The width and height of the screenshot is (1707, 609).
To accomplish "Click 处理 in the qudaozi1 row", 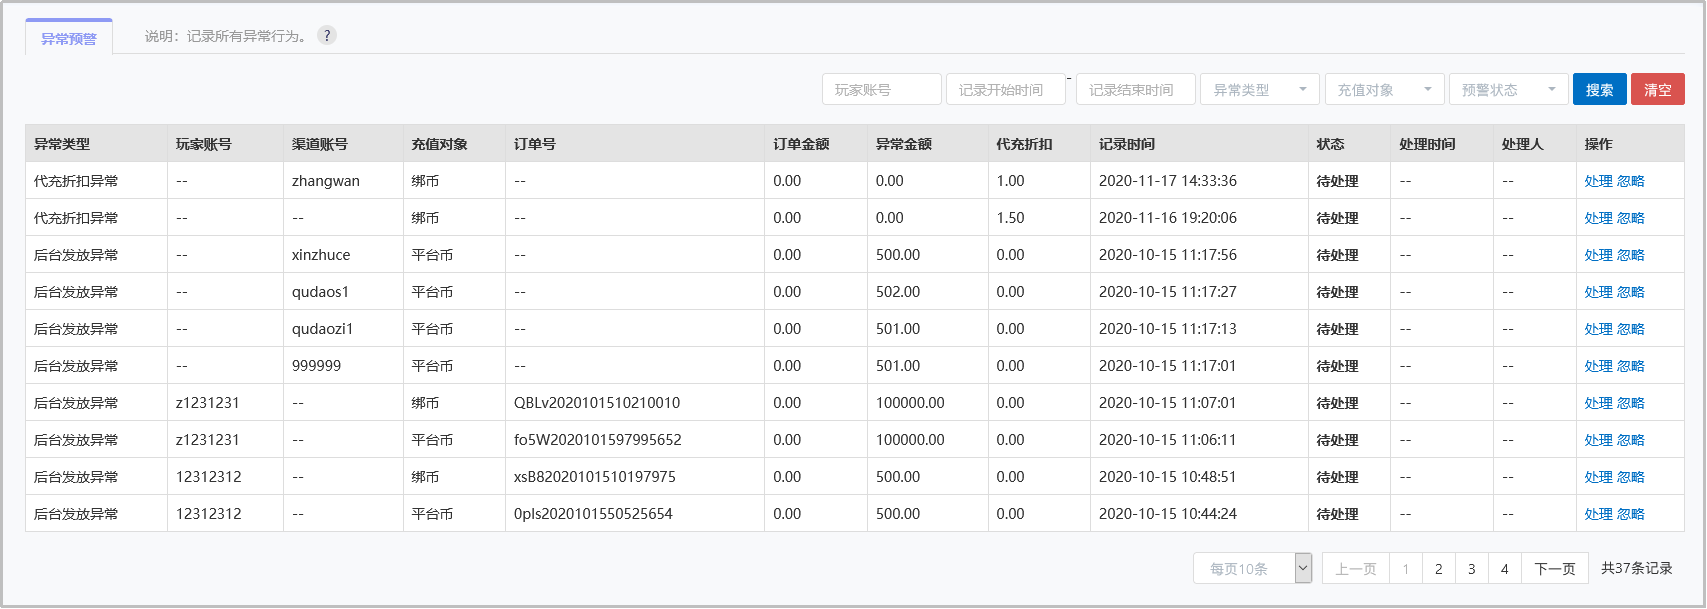I will click(x=1598, y=329).
